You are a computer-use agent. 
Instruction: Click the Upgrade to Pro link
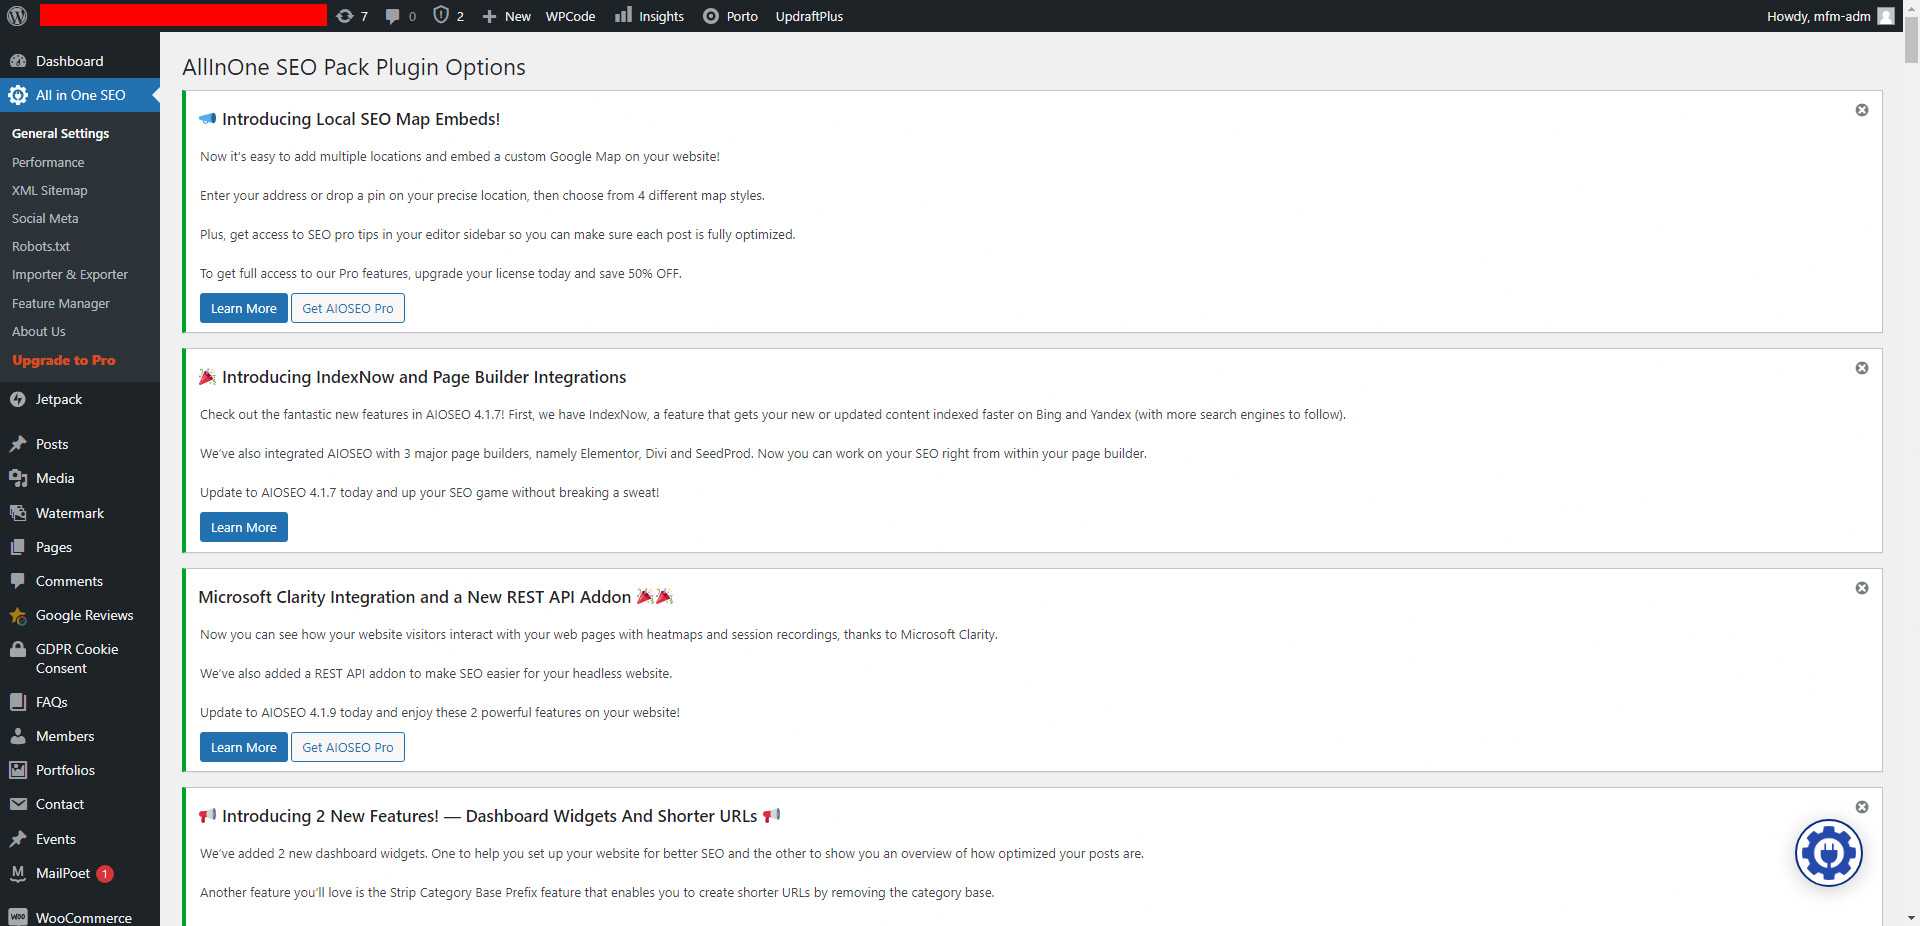(64, 360)
